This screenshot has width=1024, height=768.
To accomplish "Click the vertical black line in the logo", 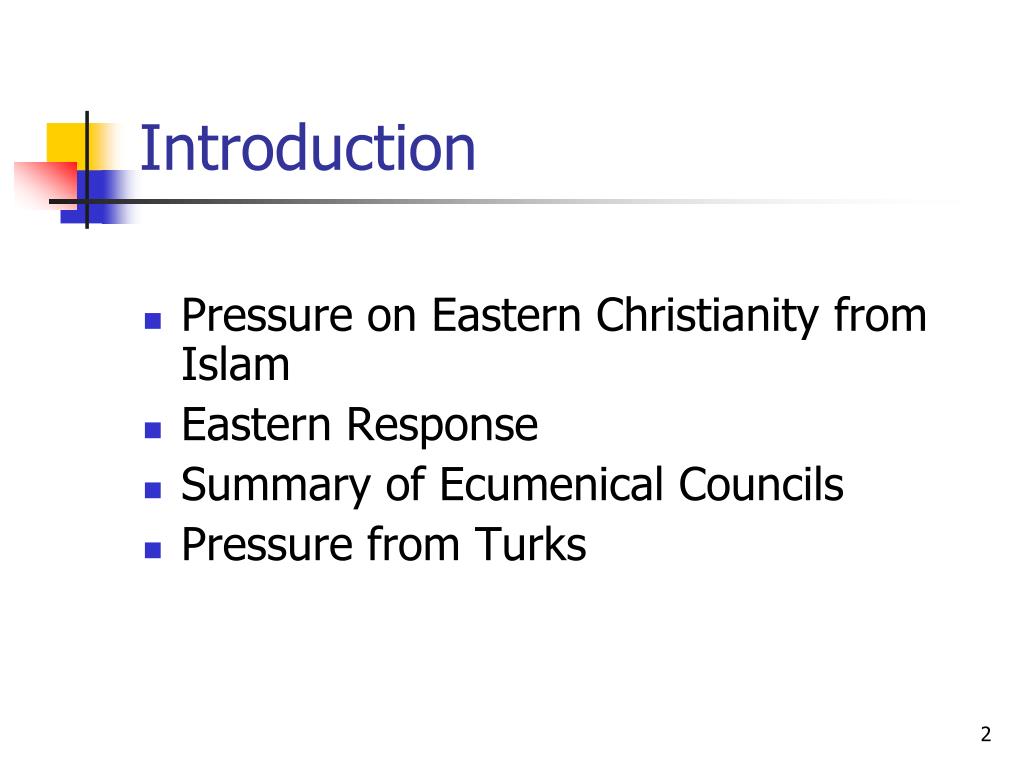I will (x=87, y=170).
